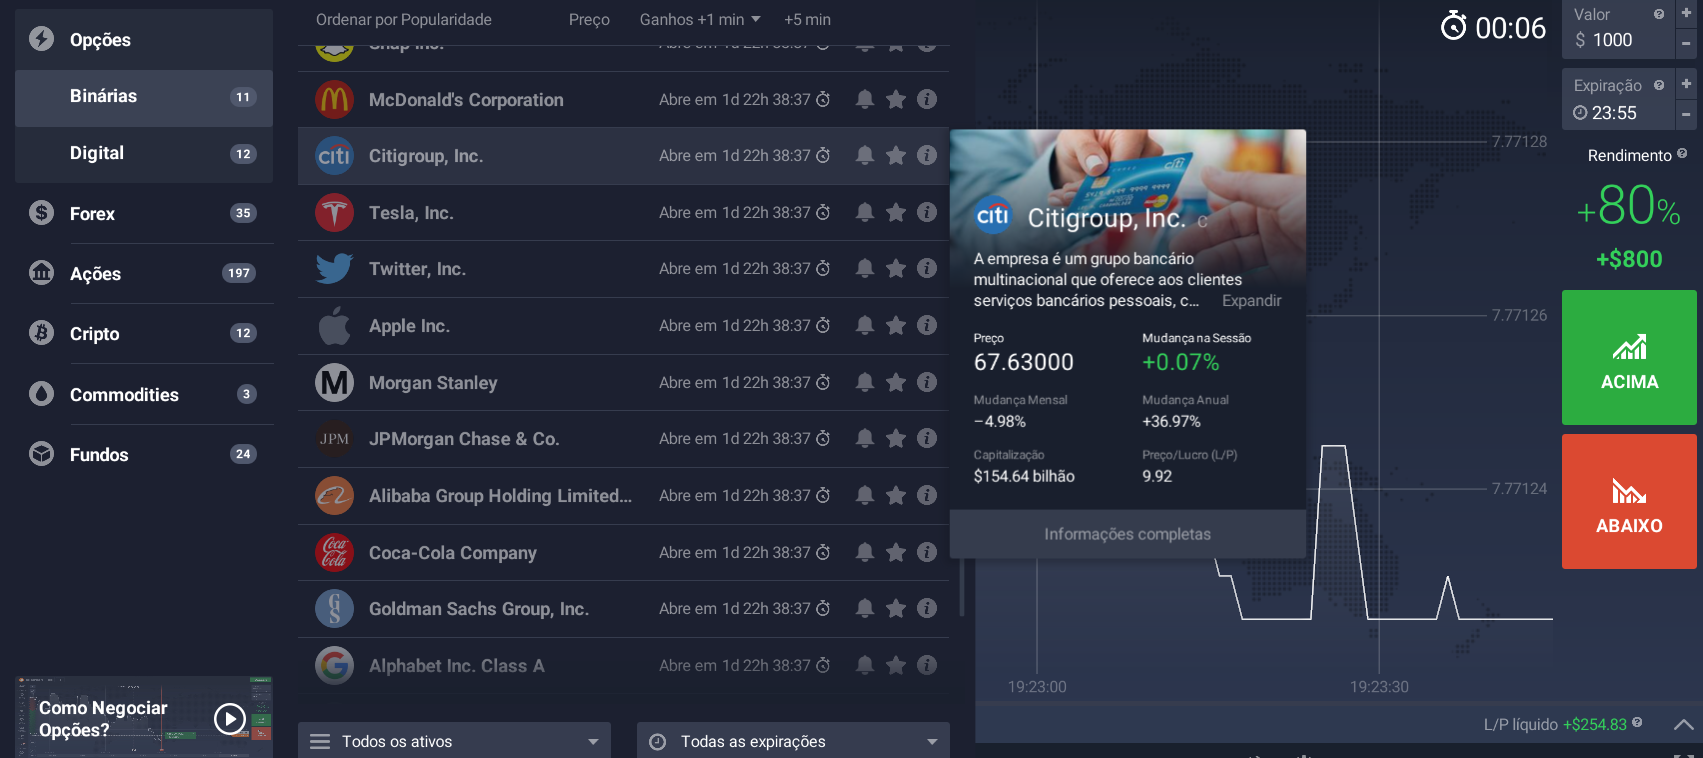Set a bell alert for JPMorgan Chase & Co.
This screenshot has width=1703, height=758.
[x=865, y=438]
